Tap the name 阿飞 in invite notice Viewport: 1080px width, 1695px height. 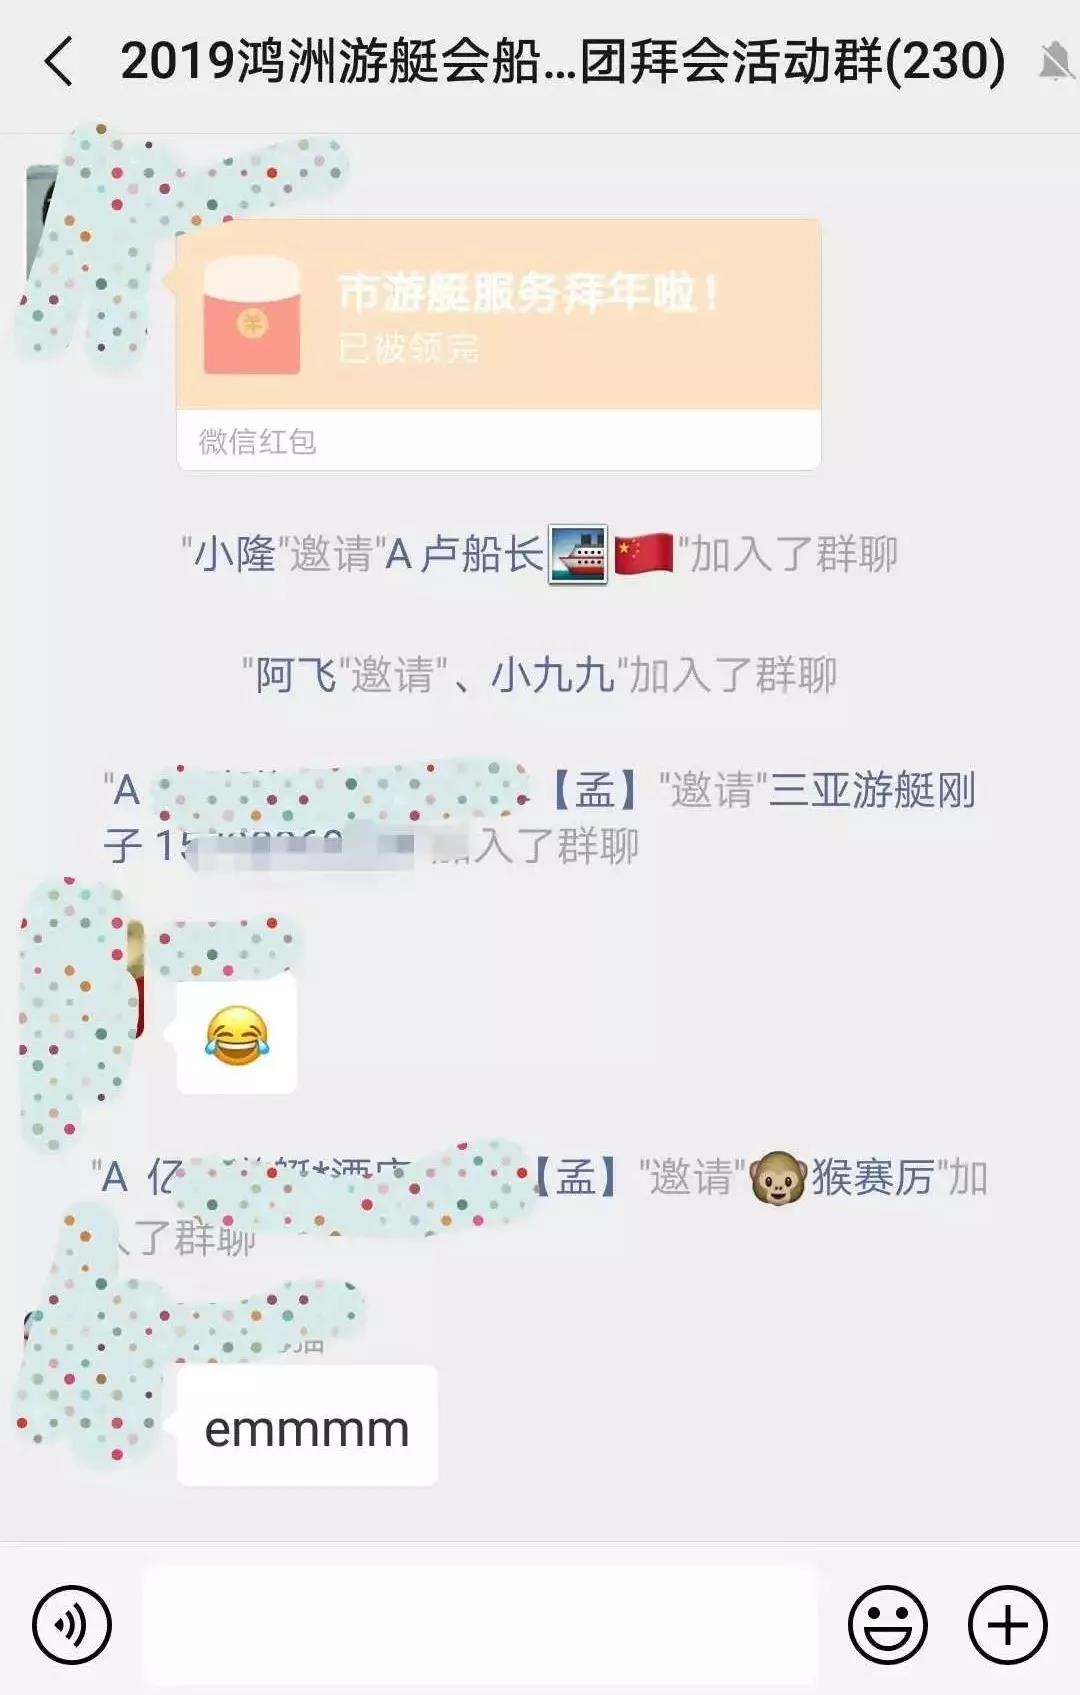296,675
